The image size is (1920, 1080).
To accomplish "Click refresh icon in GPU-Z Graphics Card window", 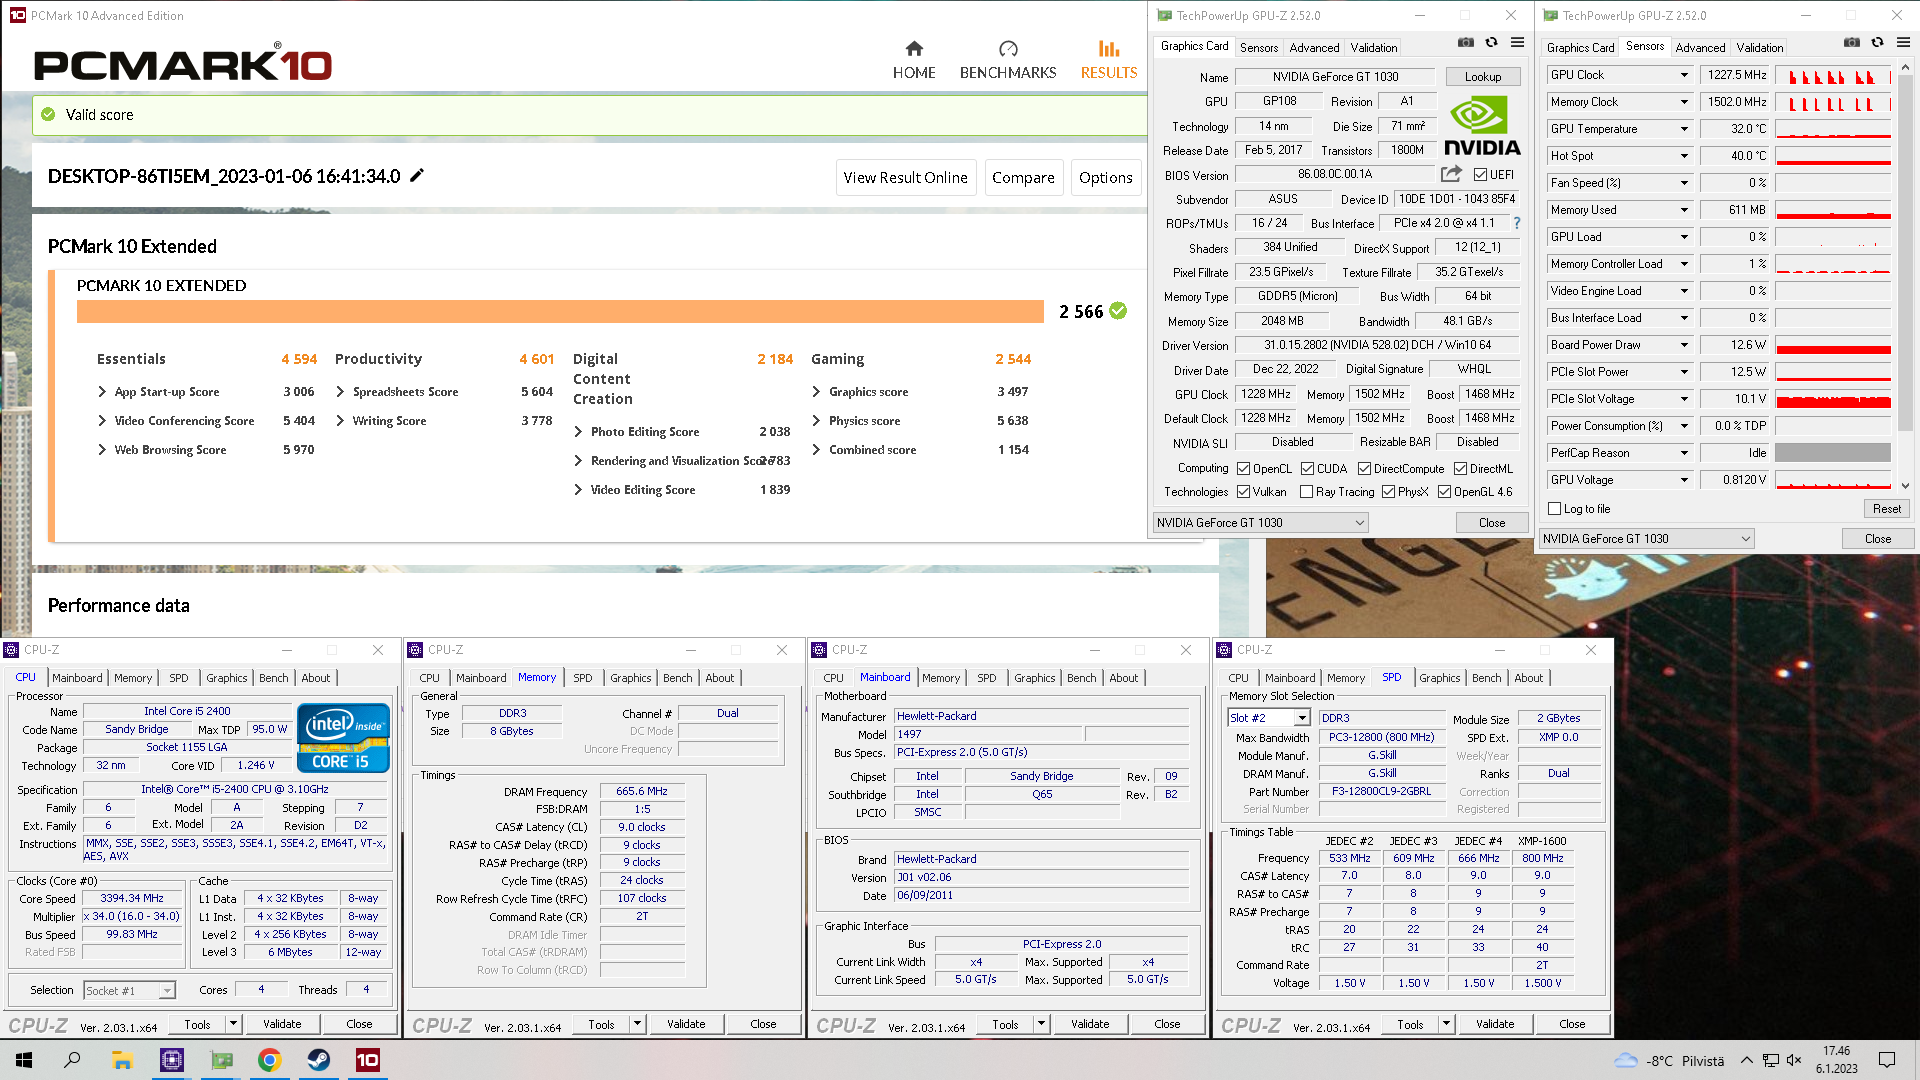I will (x=1491, y=42).
